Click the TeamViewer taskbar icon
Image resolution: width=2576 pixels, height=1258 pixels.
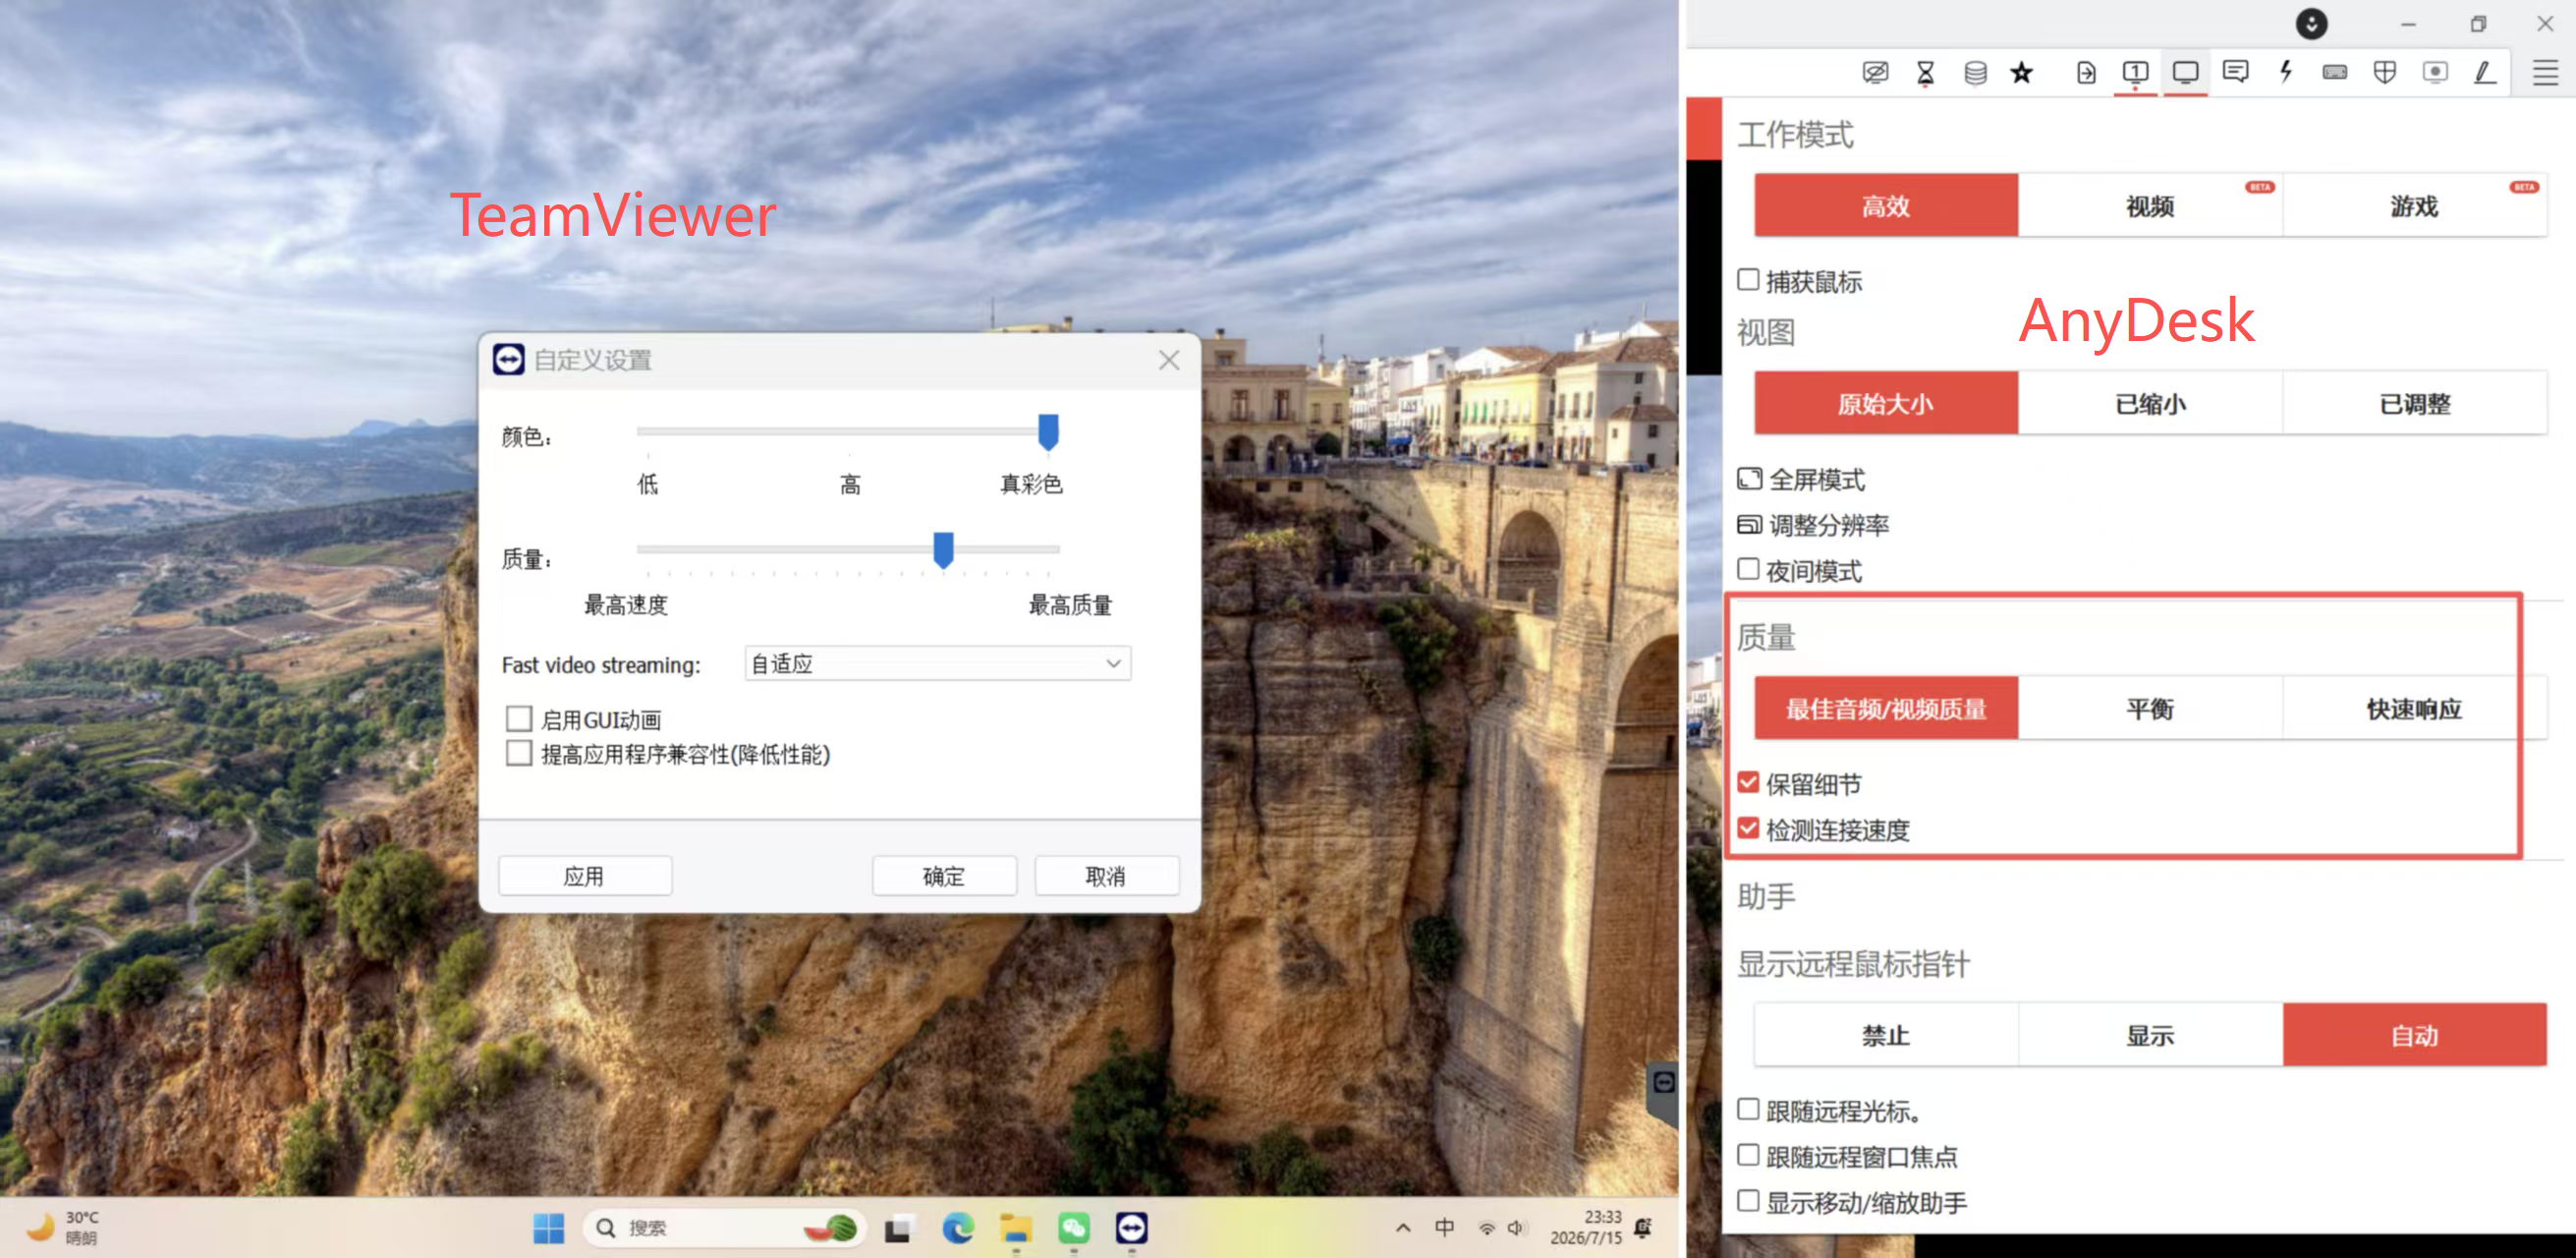click(x=1132, y=1227)
